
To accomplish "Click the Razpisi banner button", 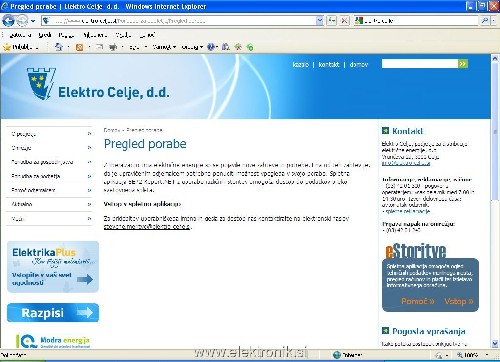I will pyautogui.click(x=53, y=313).
